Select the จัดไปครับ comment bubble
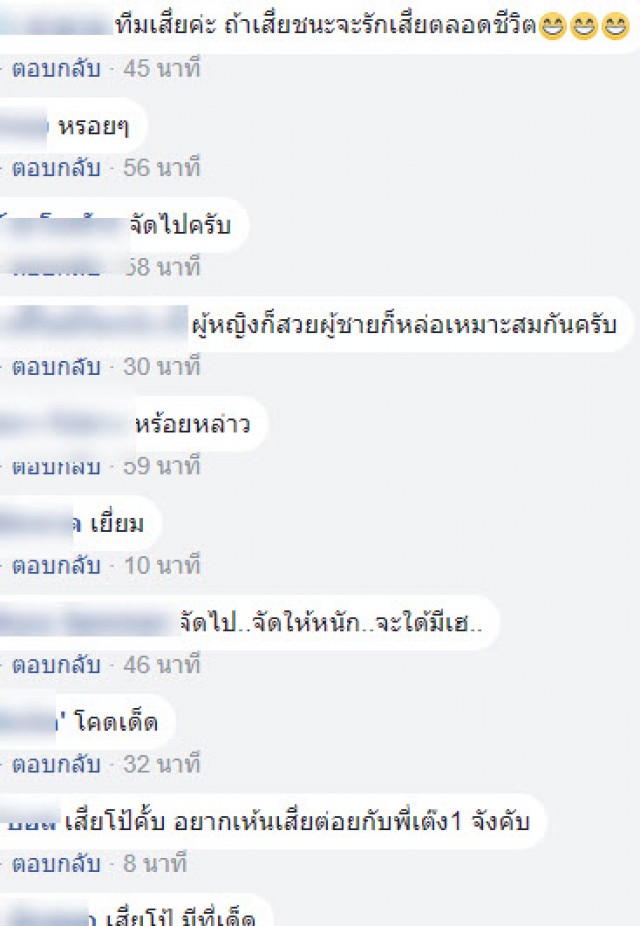Screen dimensions: 640x926 (x=124, y=226)
